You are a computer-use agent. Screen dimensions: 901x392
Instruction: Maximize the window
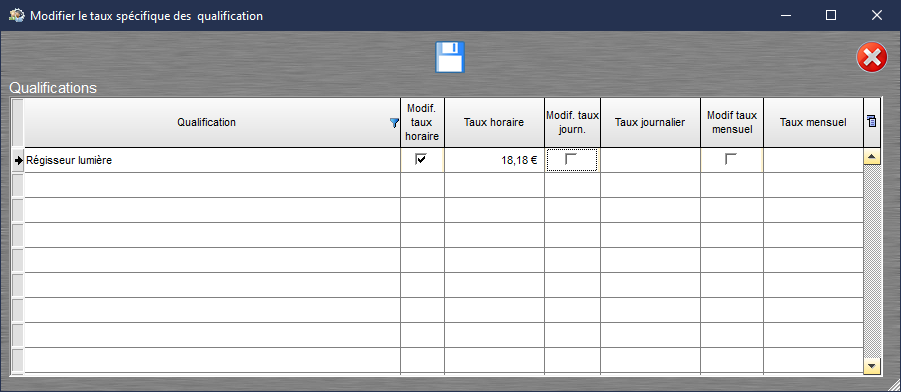[831, 16]
